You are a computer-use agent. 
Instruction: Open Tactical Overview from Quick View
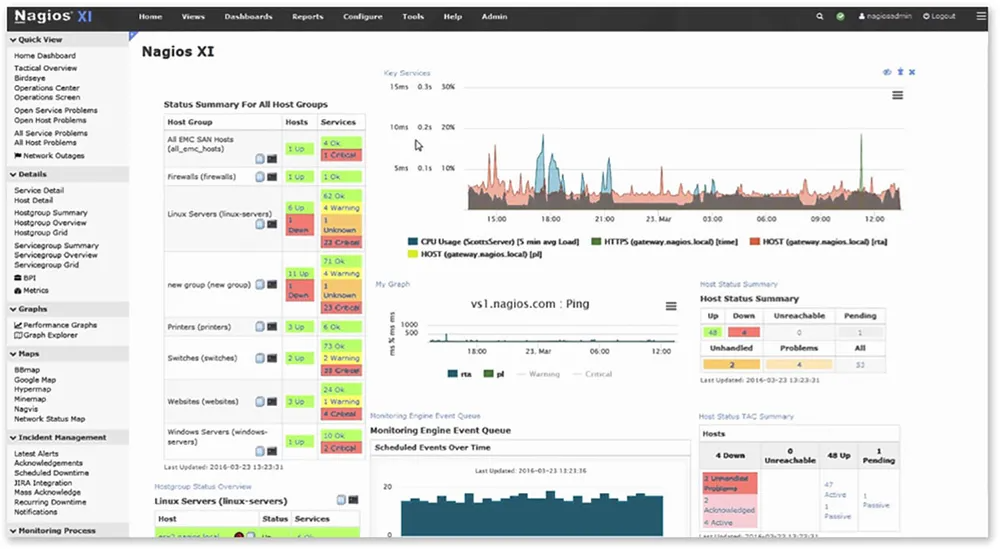coord(46,68)
